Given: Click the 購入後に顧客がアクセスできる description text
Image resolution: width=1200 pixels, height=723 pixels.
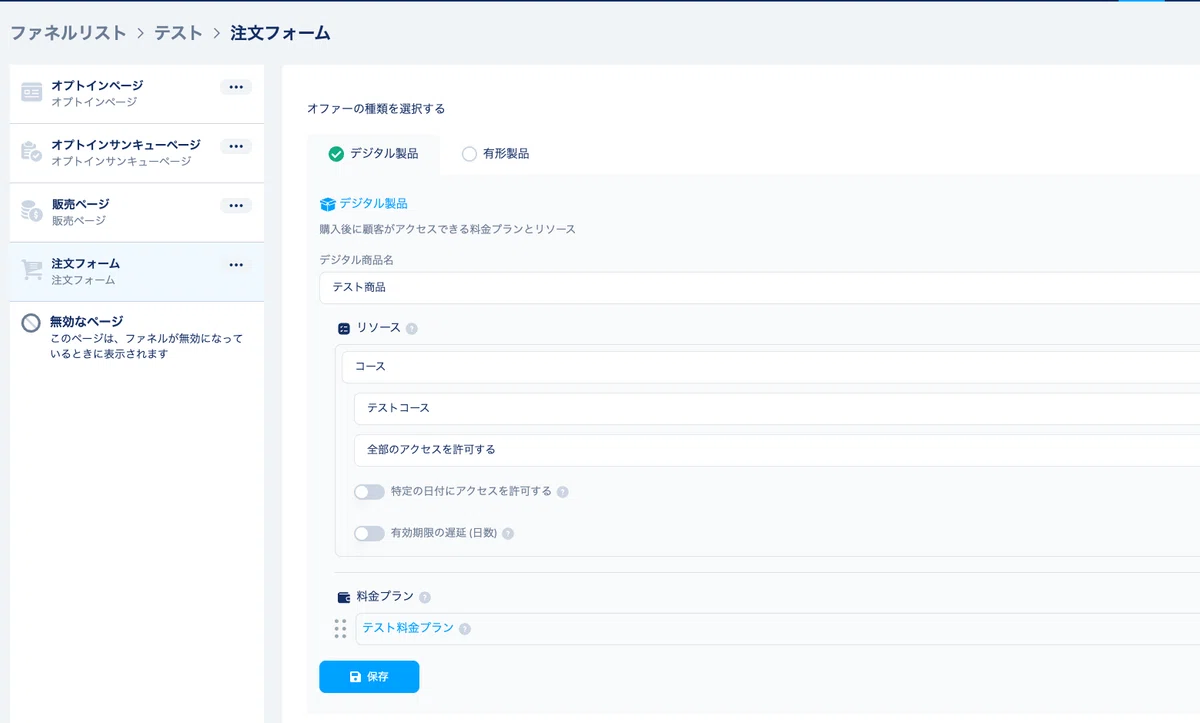Looking at the screenshot, I should [447, 229].
